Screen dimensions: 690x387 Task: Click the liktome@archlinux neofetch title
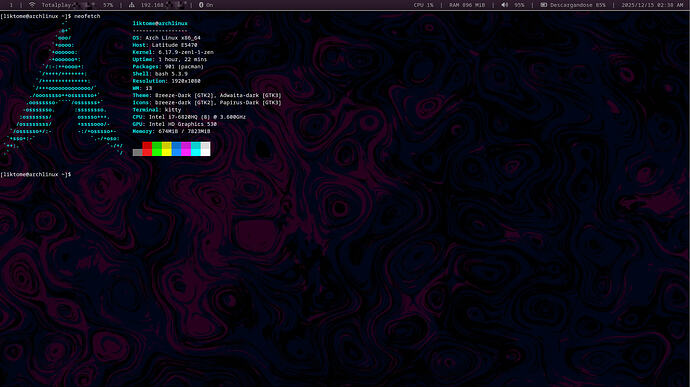tap(160, 23)
